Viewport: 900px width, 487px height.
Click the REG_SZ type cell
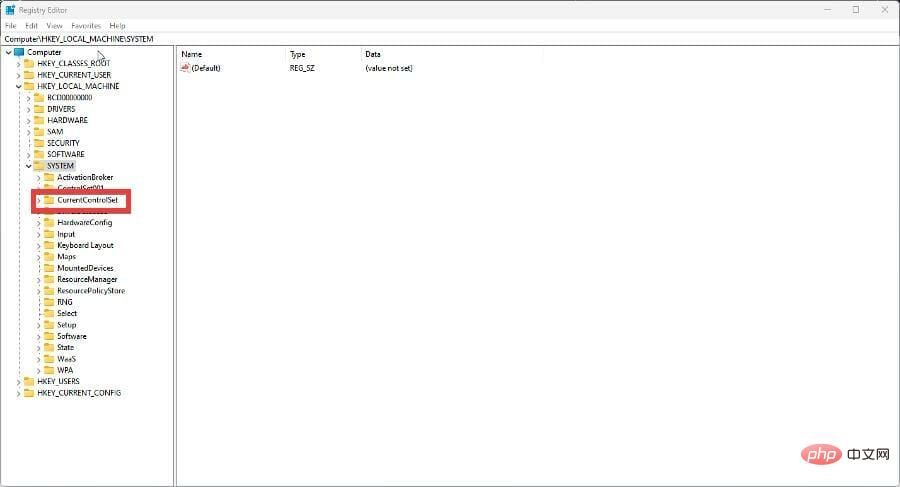point(302,68)
